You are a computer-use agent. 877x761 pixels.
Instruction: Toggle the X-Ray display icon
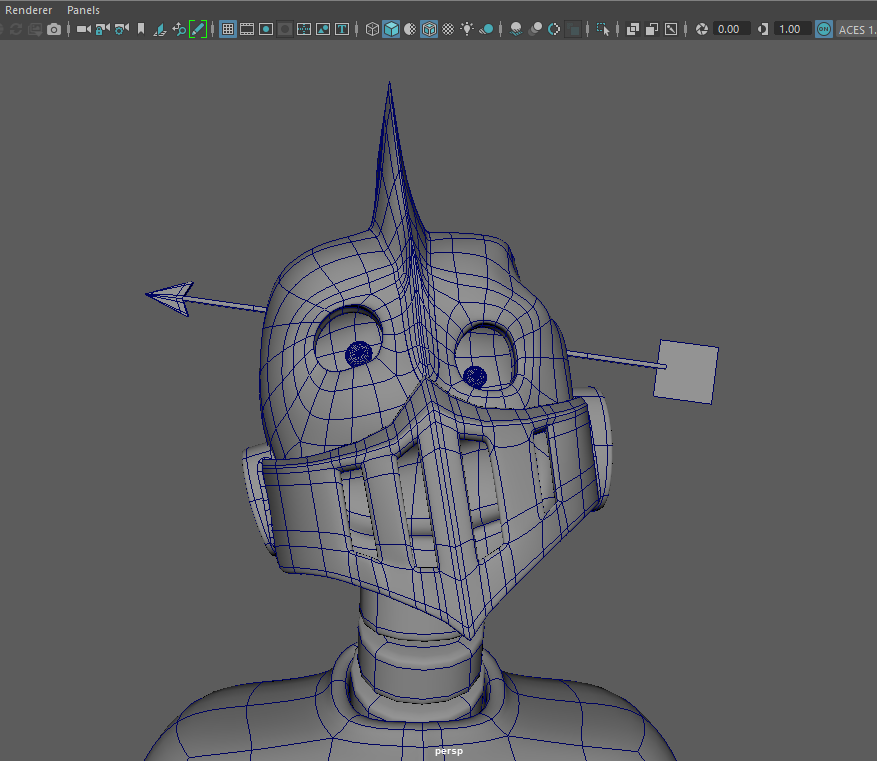633,29
